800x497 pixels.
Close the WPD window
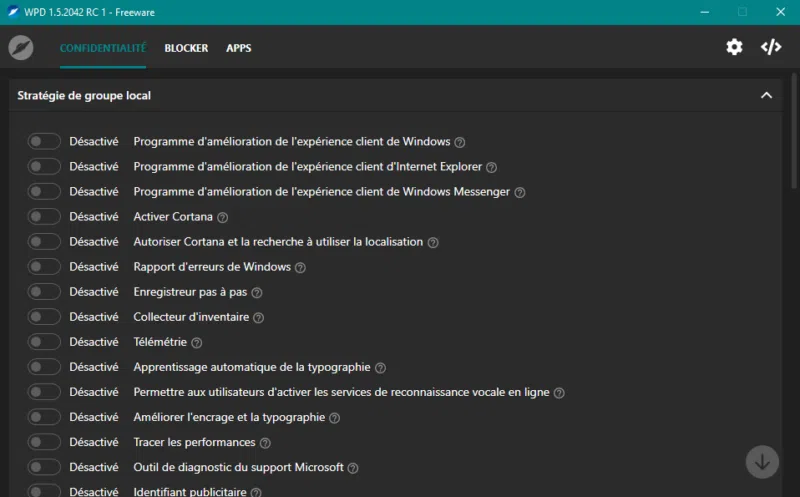click(781, 12)
